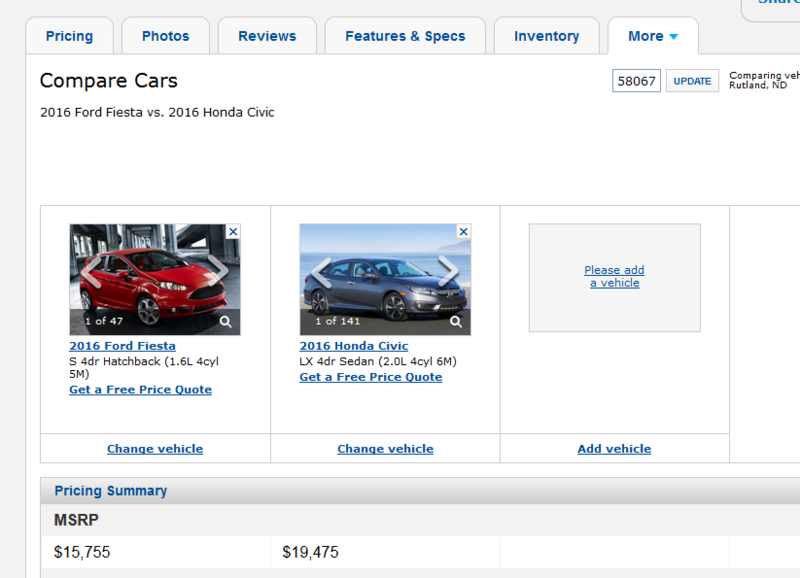Screen dimensions: 800x578
Task: Go to the Reviews tab
Action: (x=267, y=36)
